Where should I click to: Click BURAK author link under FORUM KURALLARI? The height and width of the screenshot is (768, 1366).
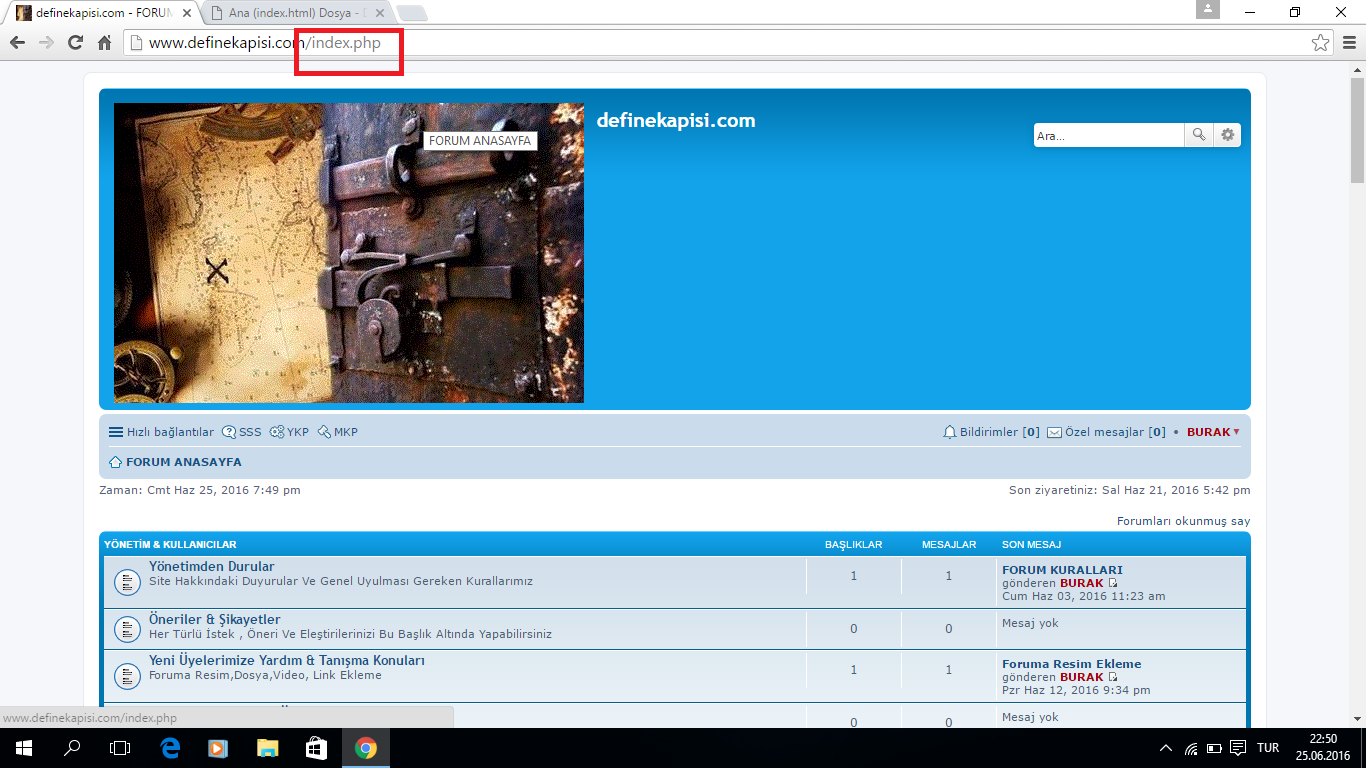coord(1082,583)
